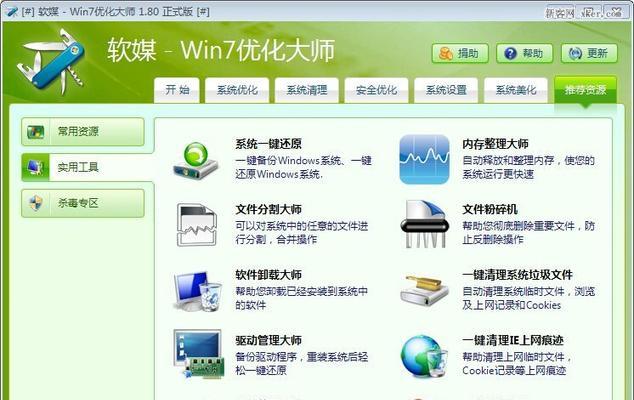Click description 备份驱动程序，重装系统后轻松一键还原
Screen dimensions: 634x400
tap(302, 364)
